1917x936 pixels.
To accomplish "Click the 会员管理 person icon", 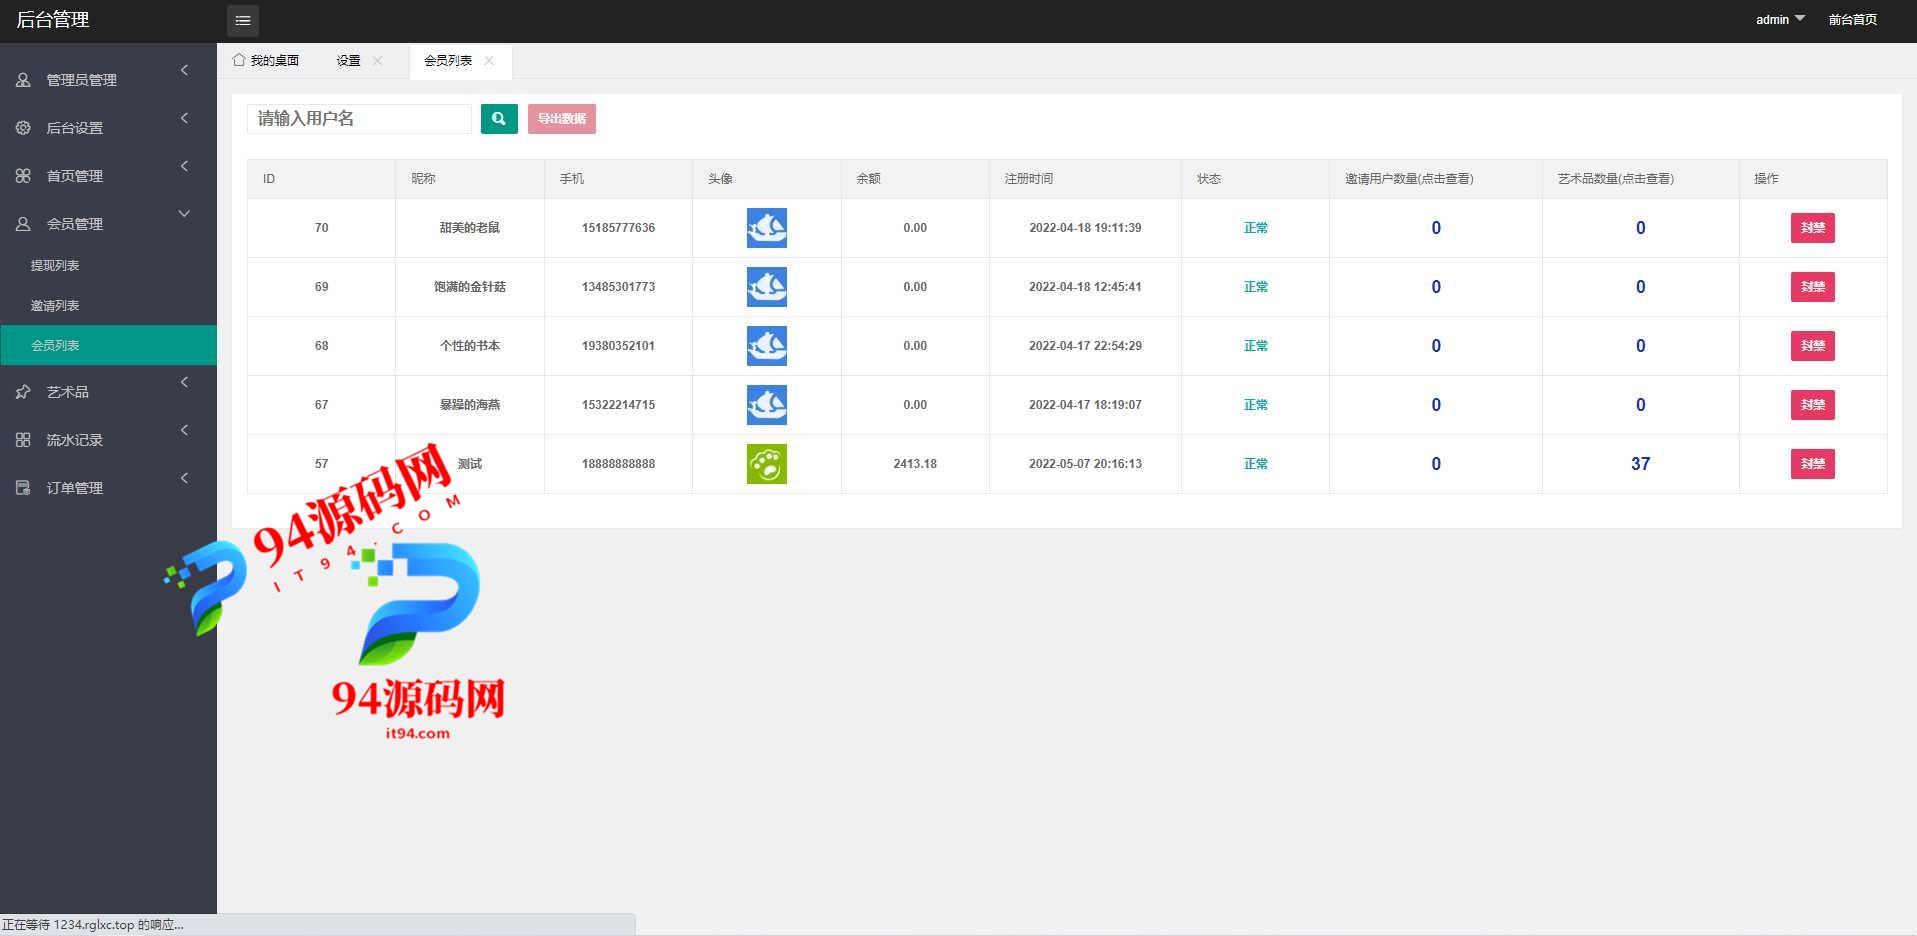I will tap(23, 224).
